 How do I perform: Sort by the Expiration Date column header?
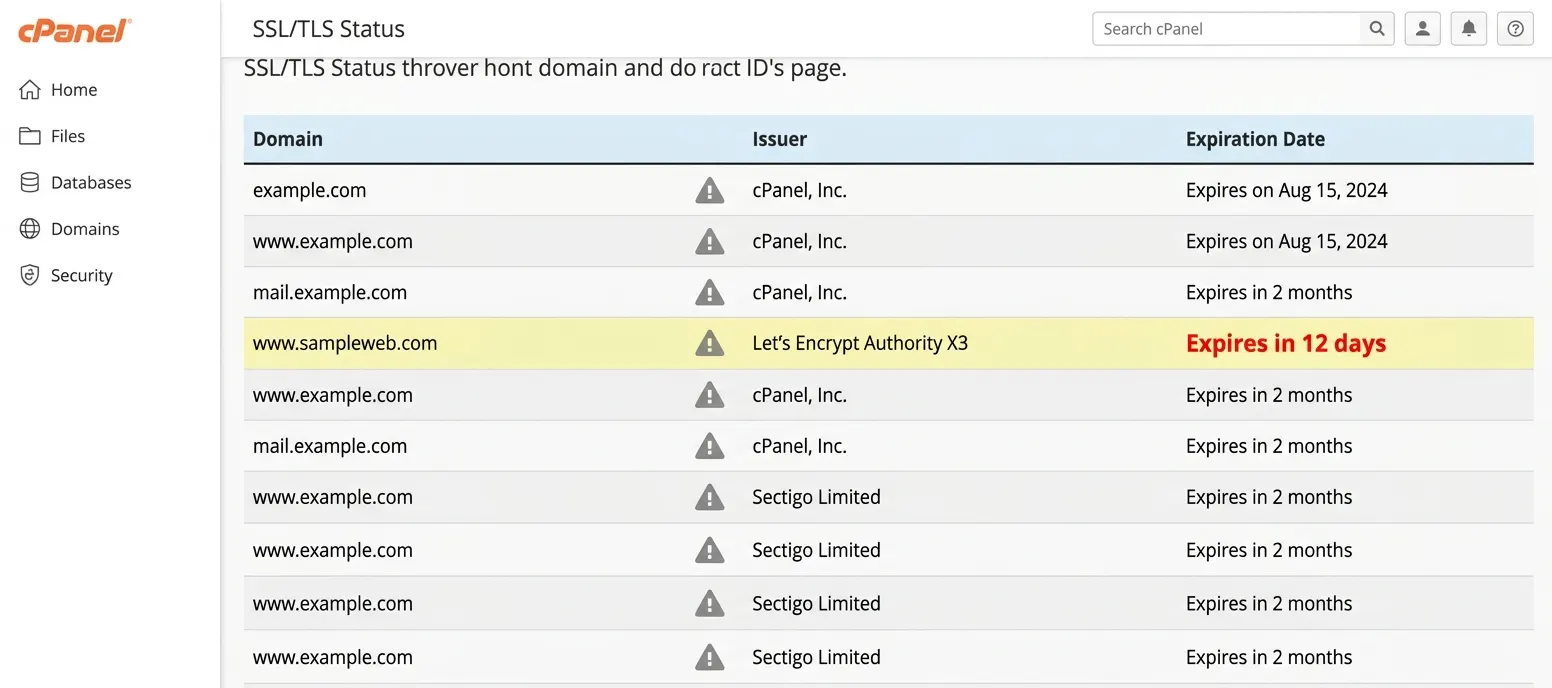coord(1255,139)
